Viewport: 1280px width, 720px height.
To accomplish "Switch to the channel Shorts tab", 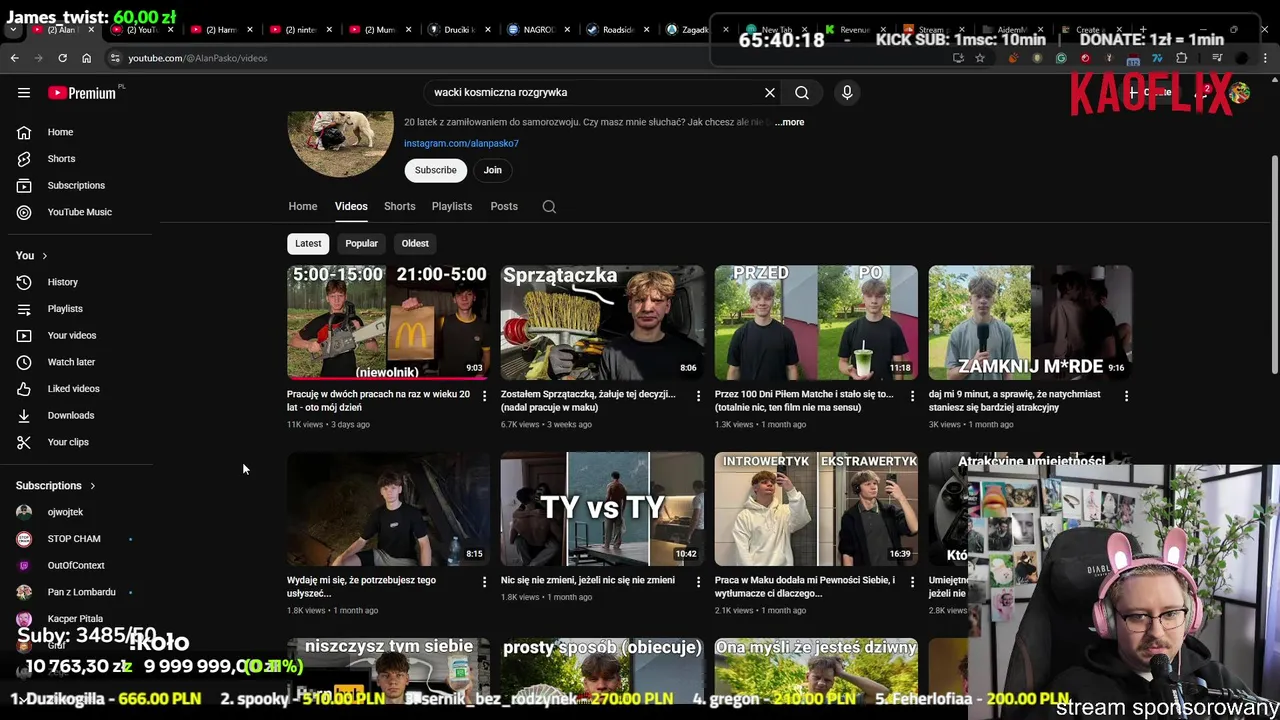I will coord(399,206).
